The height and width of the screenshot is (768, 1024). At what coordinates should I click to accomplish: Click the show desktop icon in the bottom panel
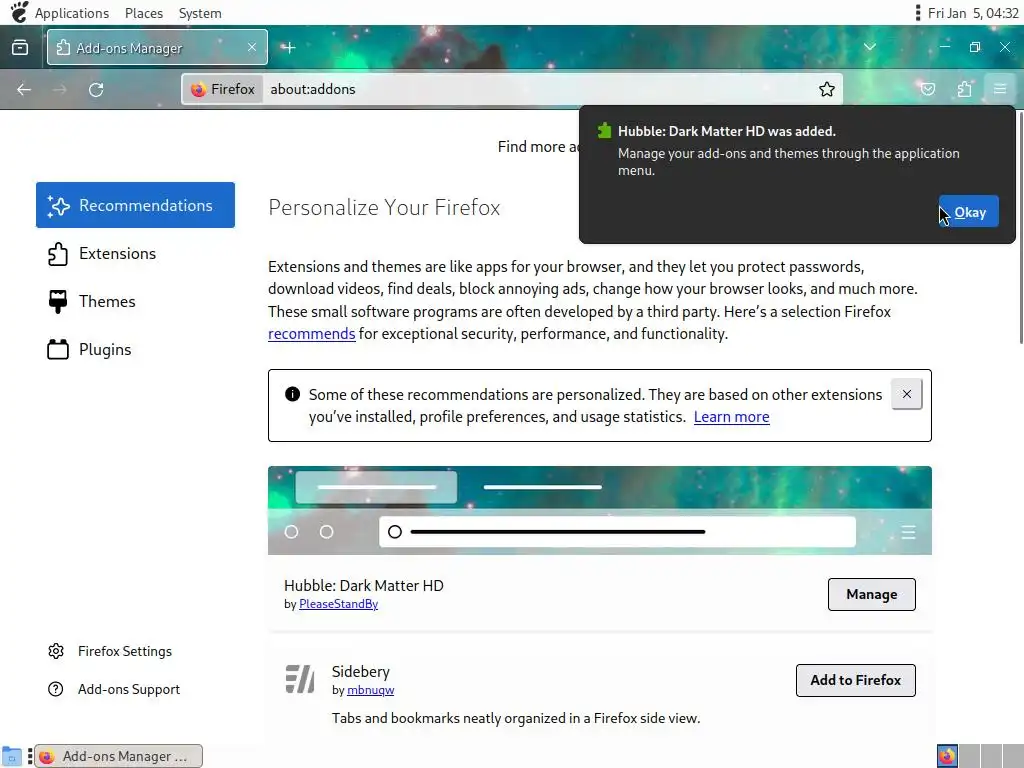tap(12, 756)
